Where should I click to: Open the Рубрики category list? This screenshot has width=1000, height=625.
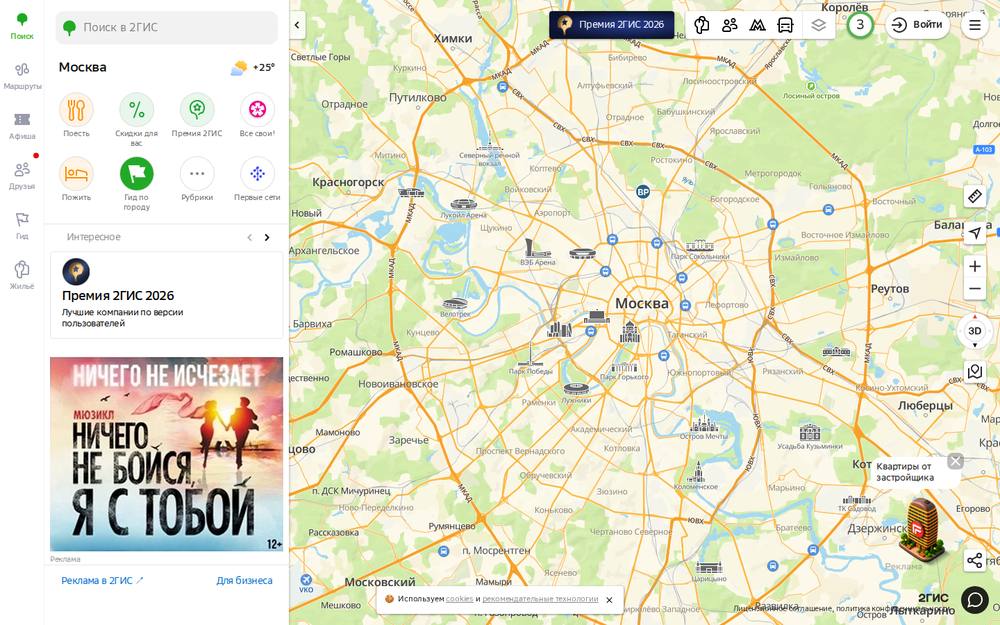click(197, 179)
